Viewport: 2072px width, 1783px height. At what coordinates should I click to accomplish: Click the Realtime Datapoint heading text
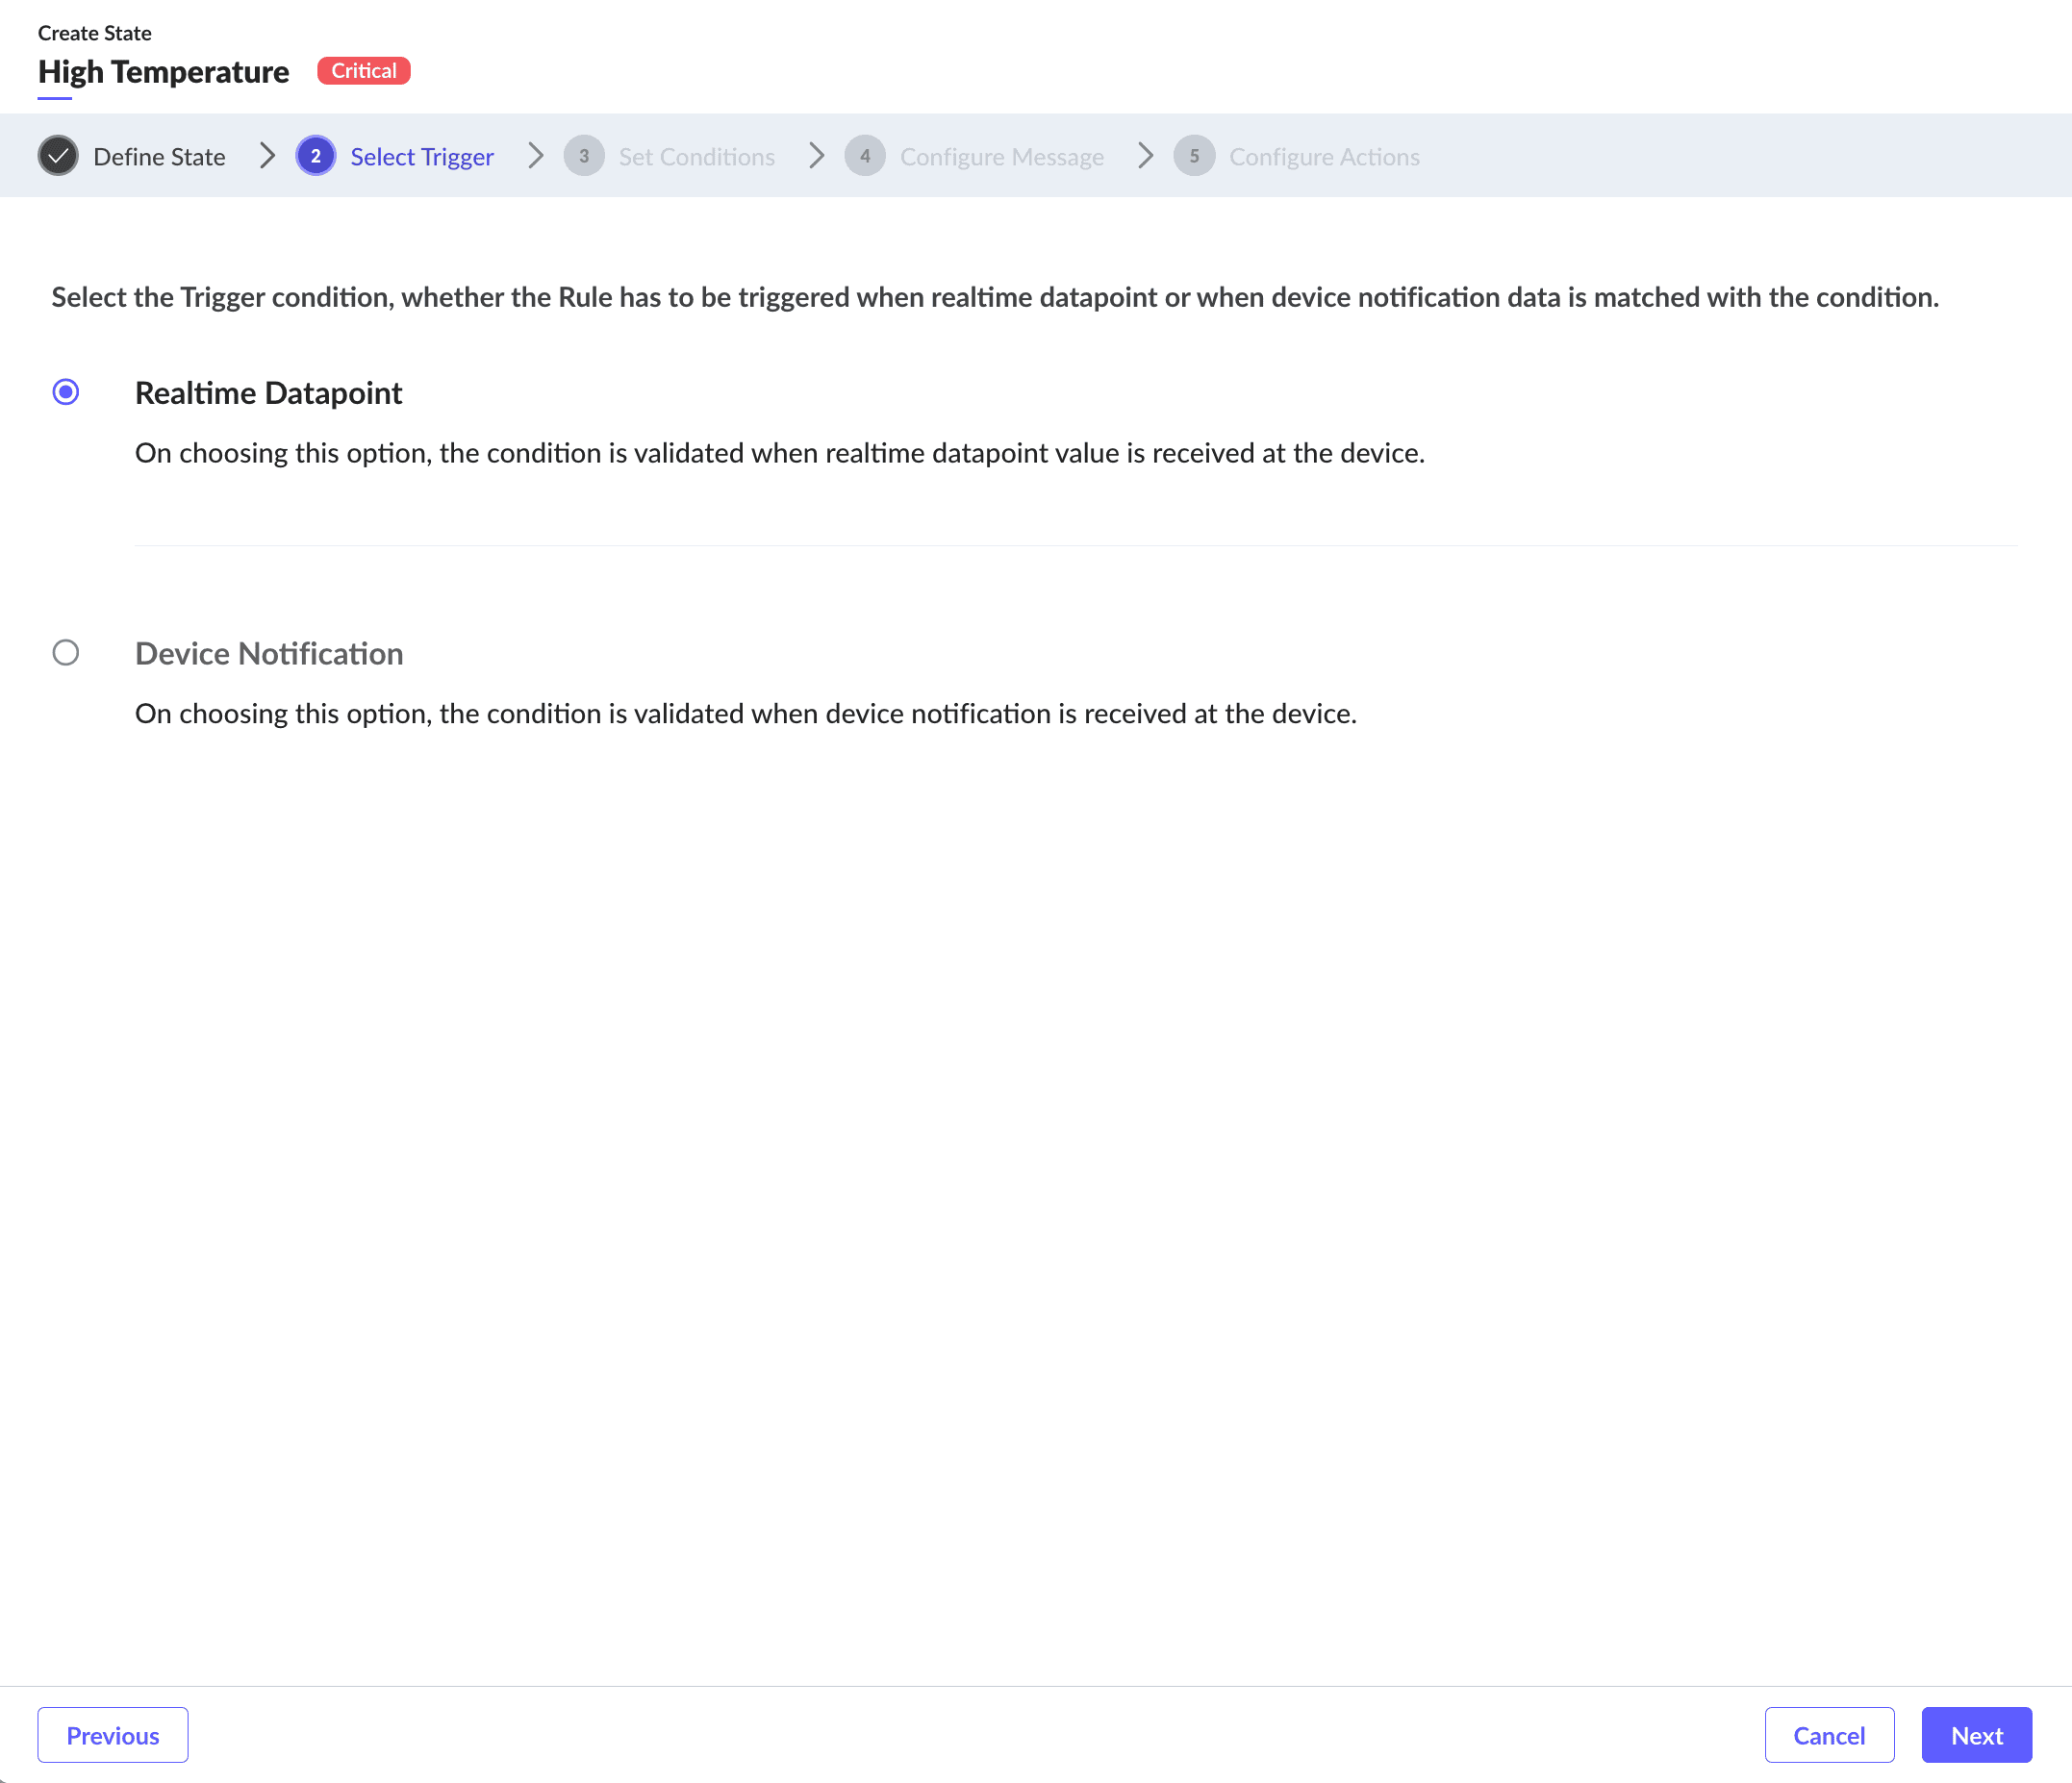point(268,393)
